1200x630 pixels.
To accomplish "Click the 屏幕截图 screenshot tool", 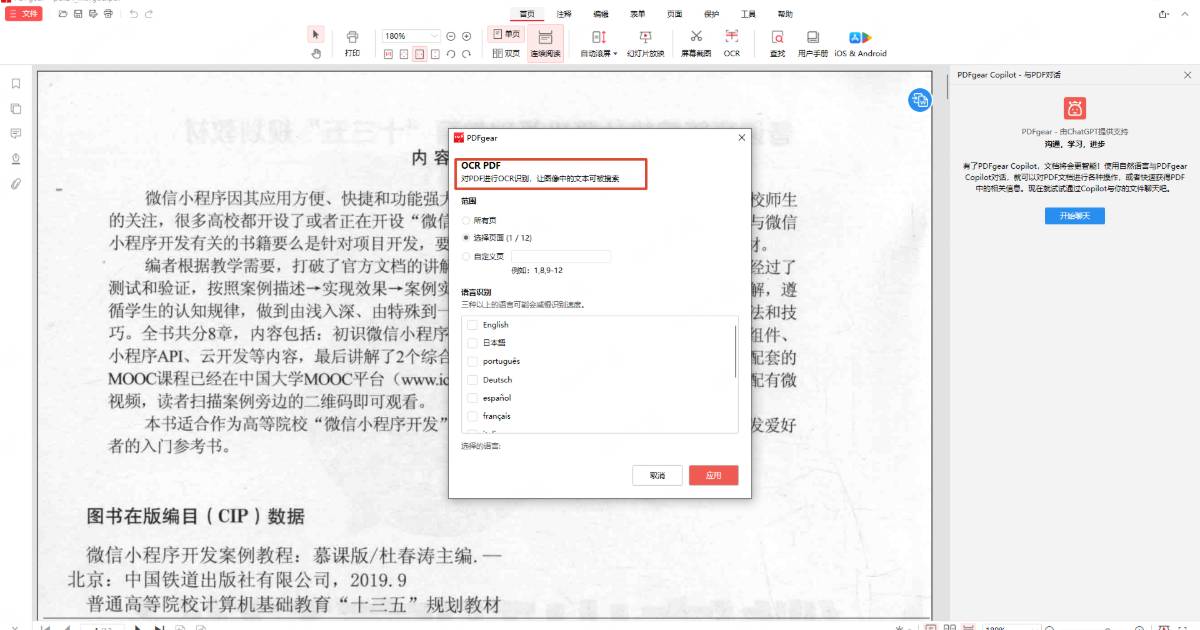I will point(696,43).
